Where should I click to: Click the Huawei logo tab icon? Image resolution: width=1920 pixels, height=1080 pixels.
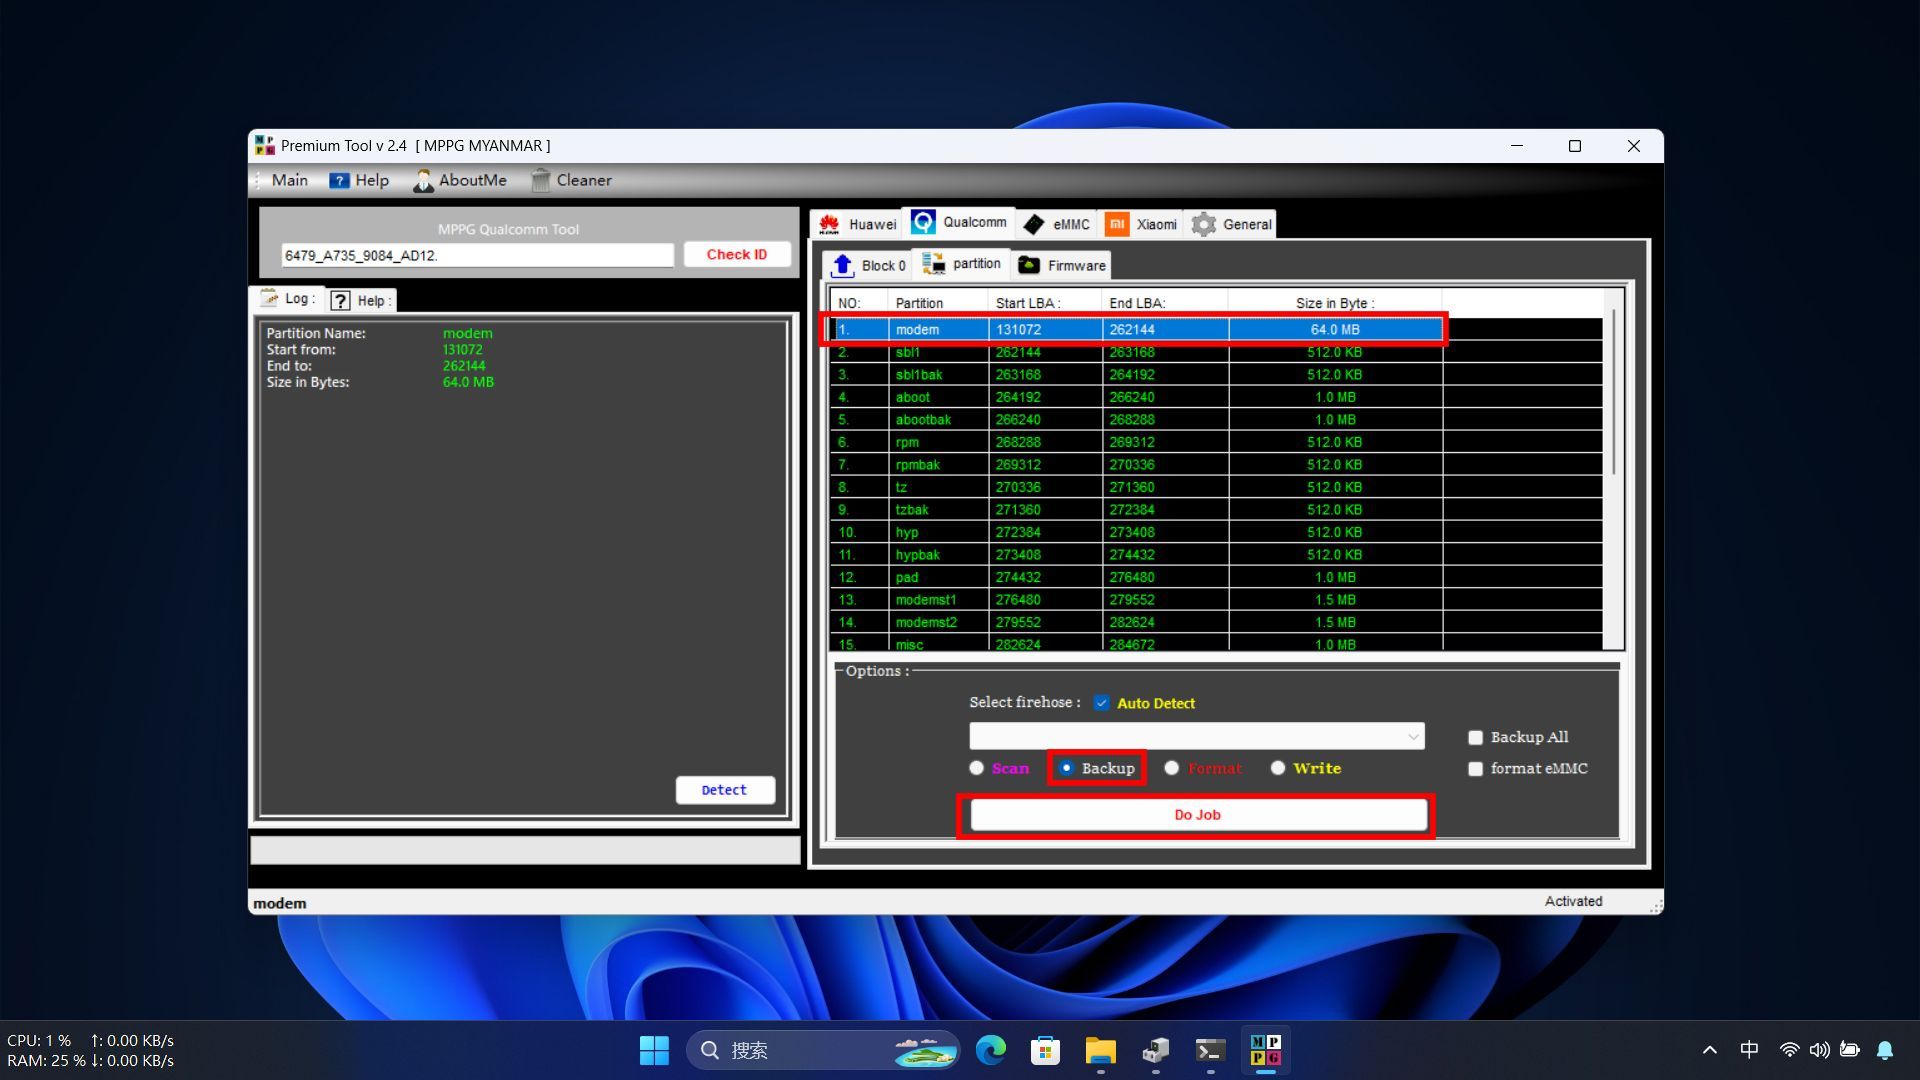tap(829, 224)
